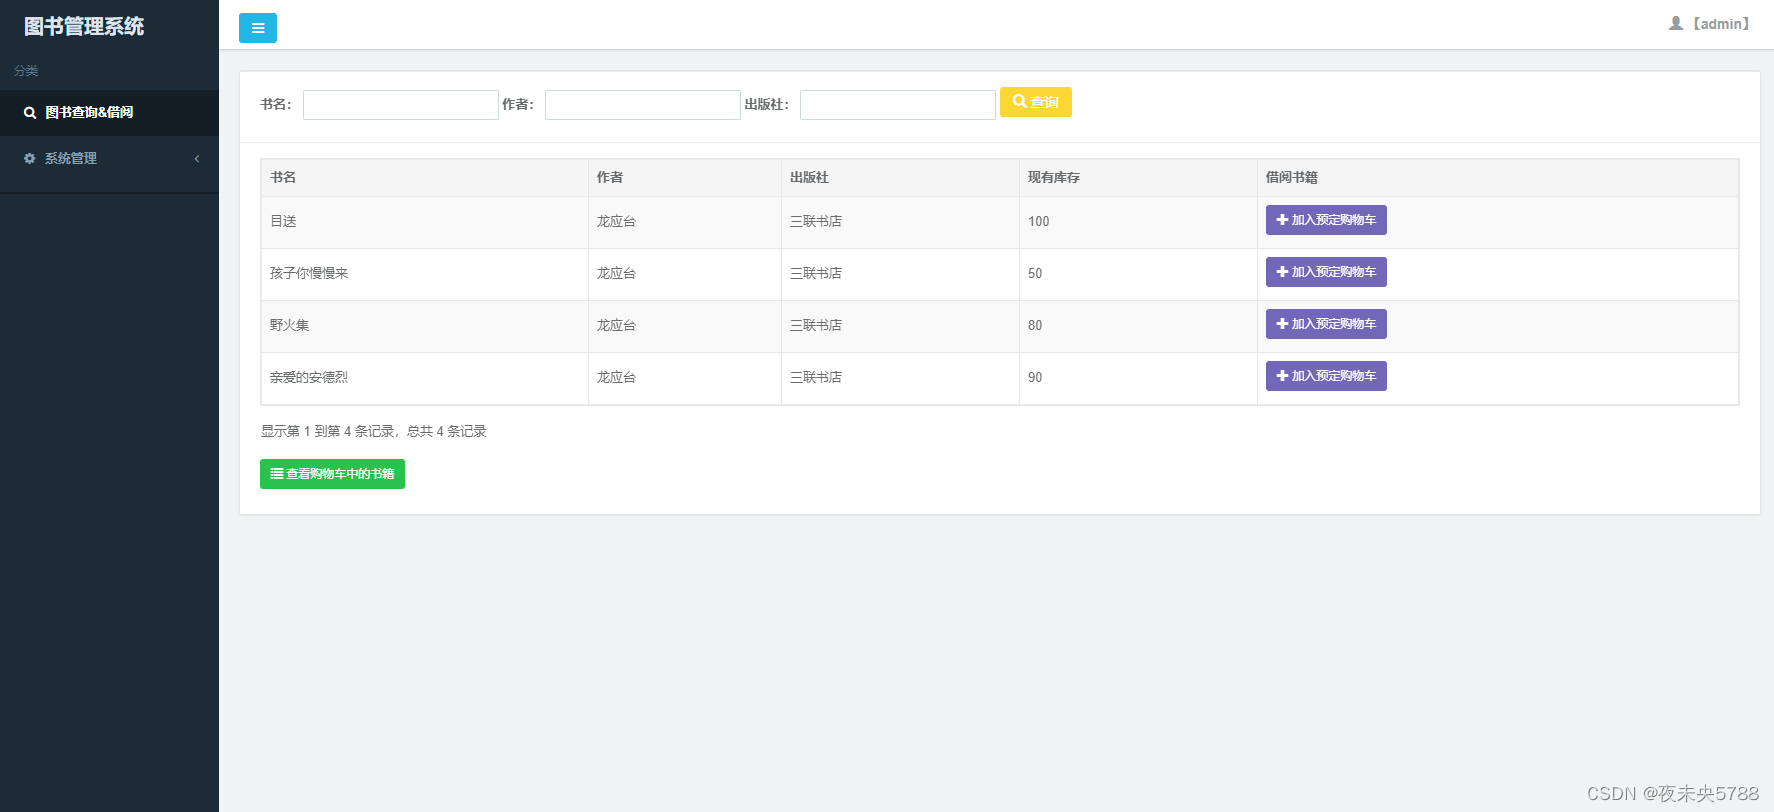The height and width of the screenshot is (812, 1774).
Task: Click the stock value 100
Action: (1039, 222)
